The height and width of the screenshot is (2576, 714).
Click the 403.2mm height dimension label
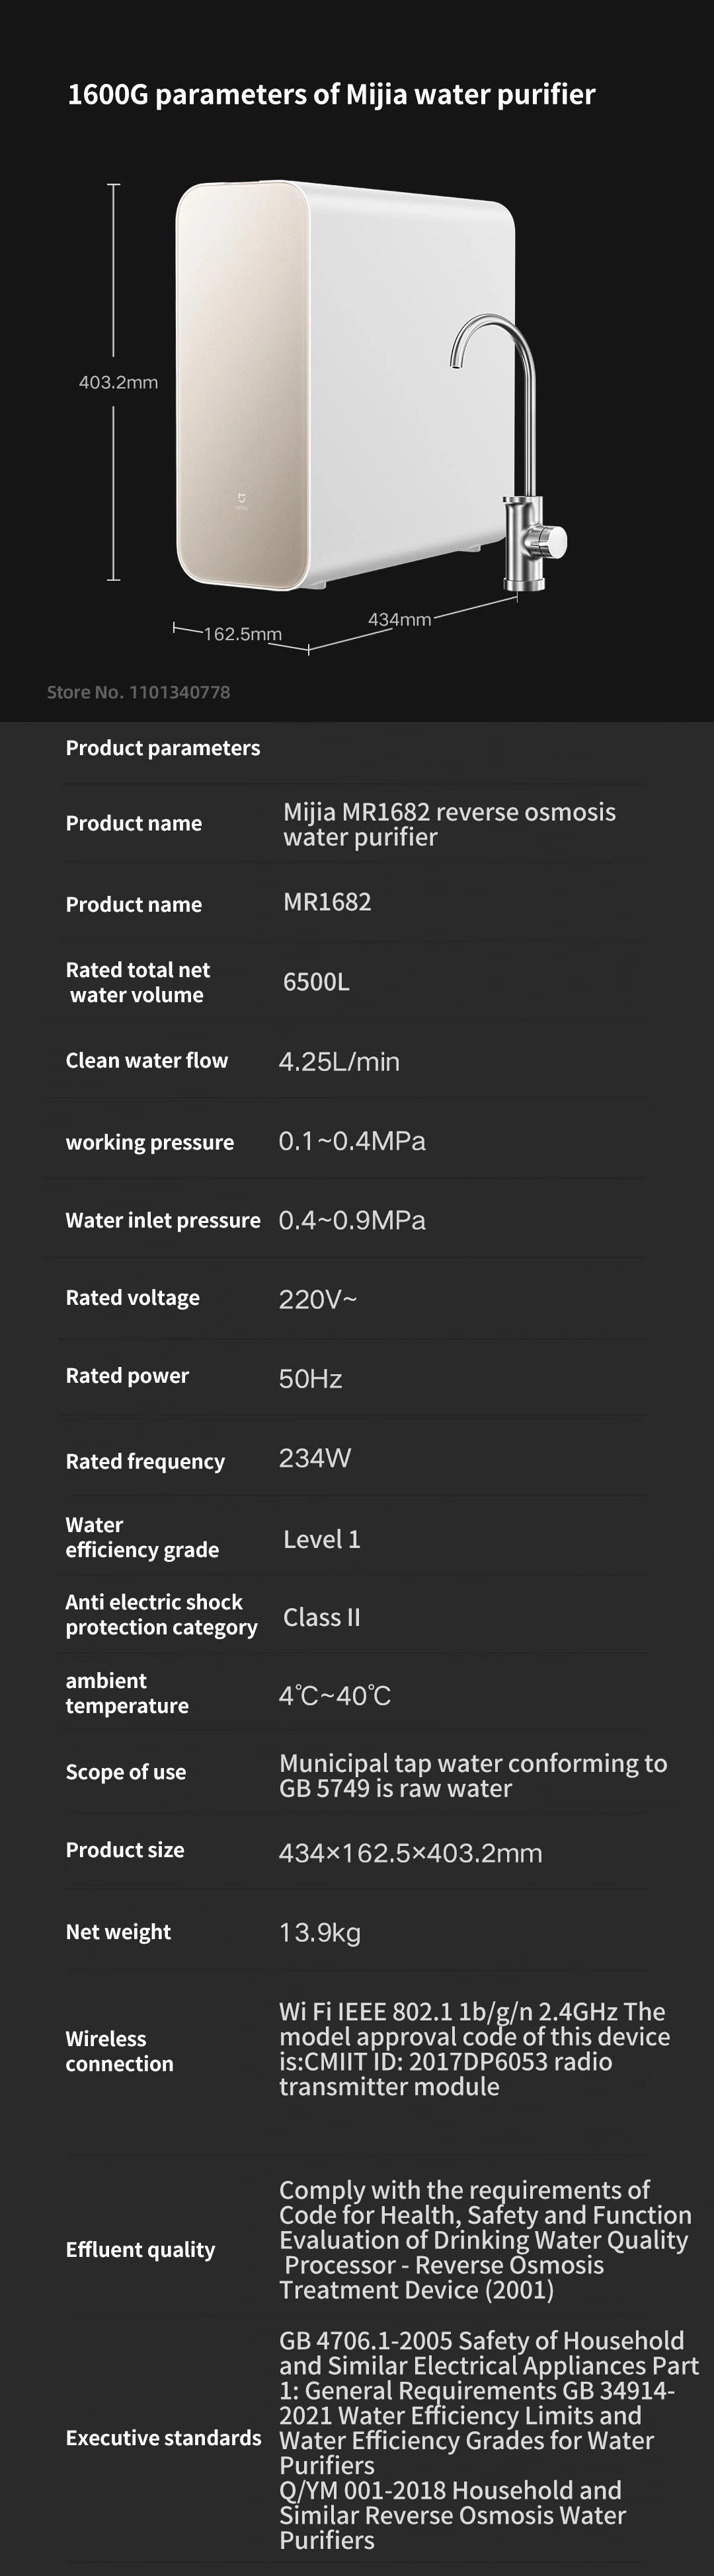[118, 382]
